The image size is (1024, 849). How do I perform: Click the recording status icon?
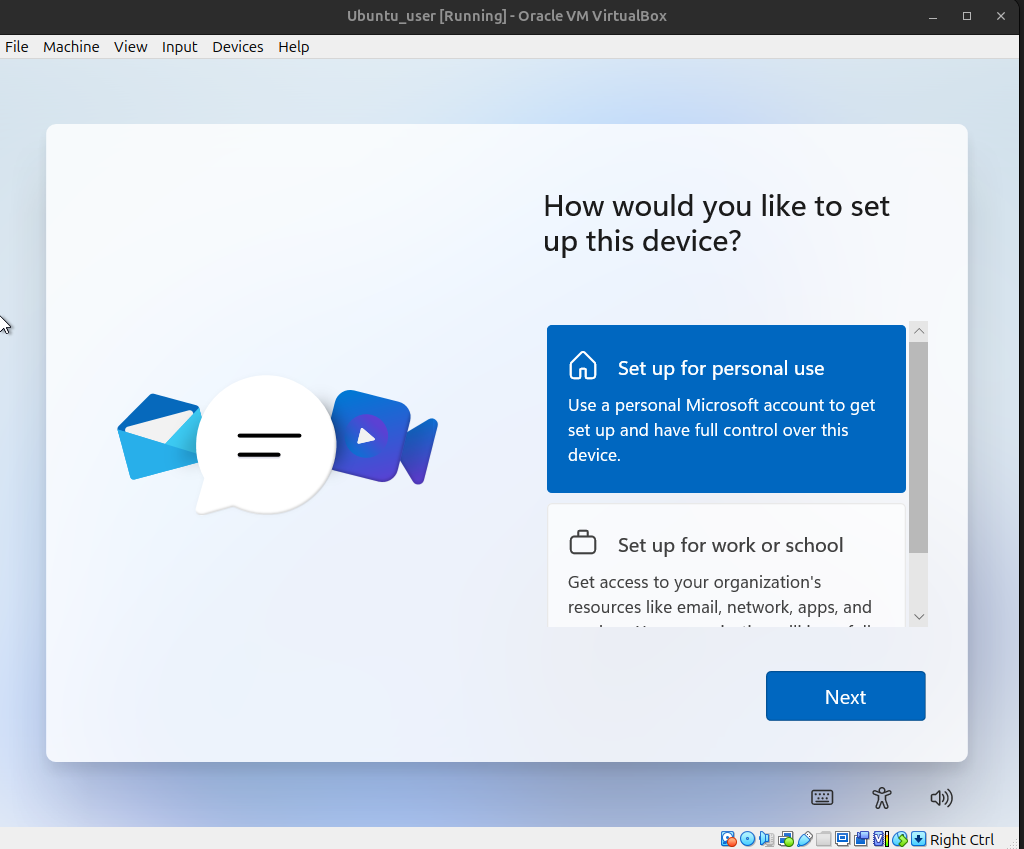click(862, 839)
